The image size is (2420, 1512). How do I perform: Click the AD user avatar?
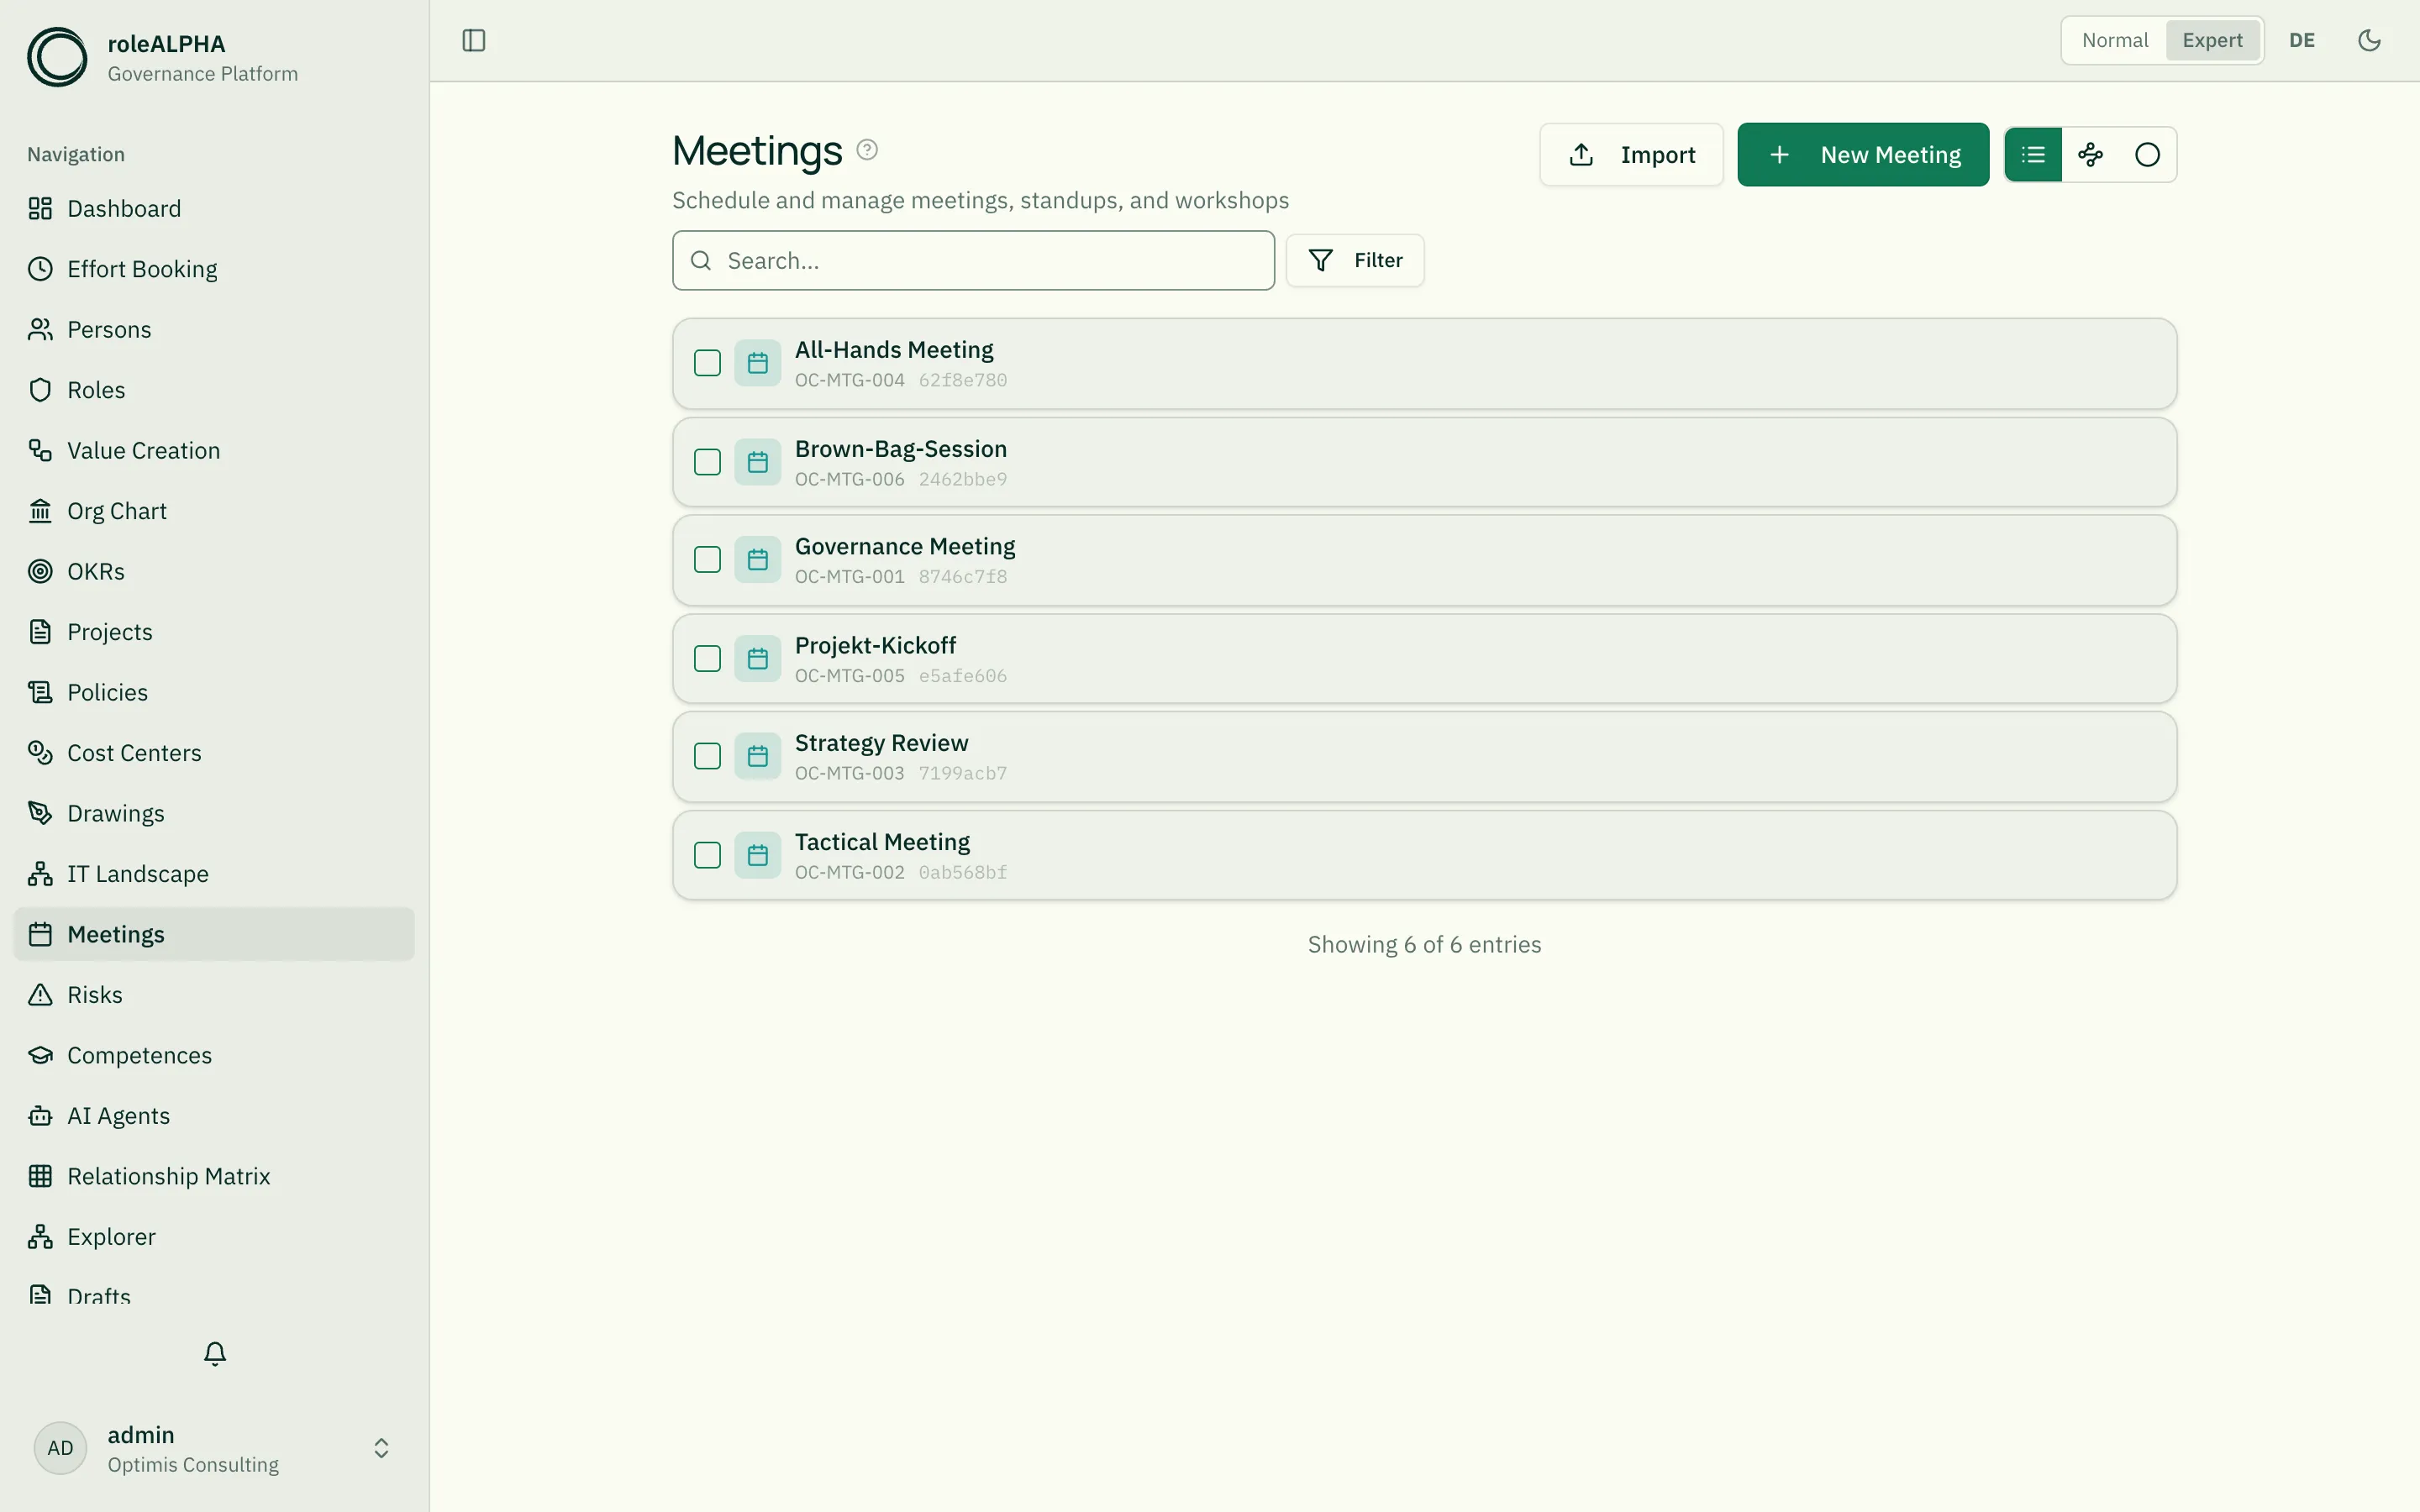(60, 1448)
